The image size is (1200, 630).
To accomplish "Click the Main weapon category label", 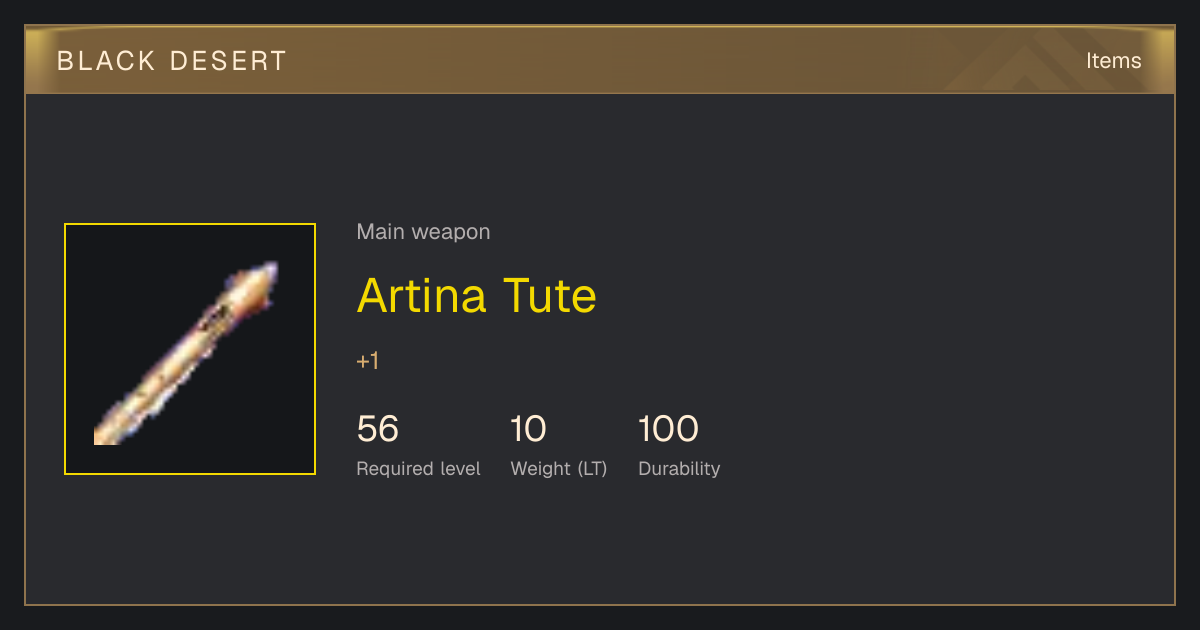I will click(423, 232).
